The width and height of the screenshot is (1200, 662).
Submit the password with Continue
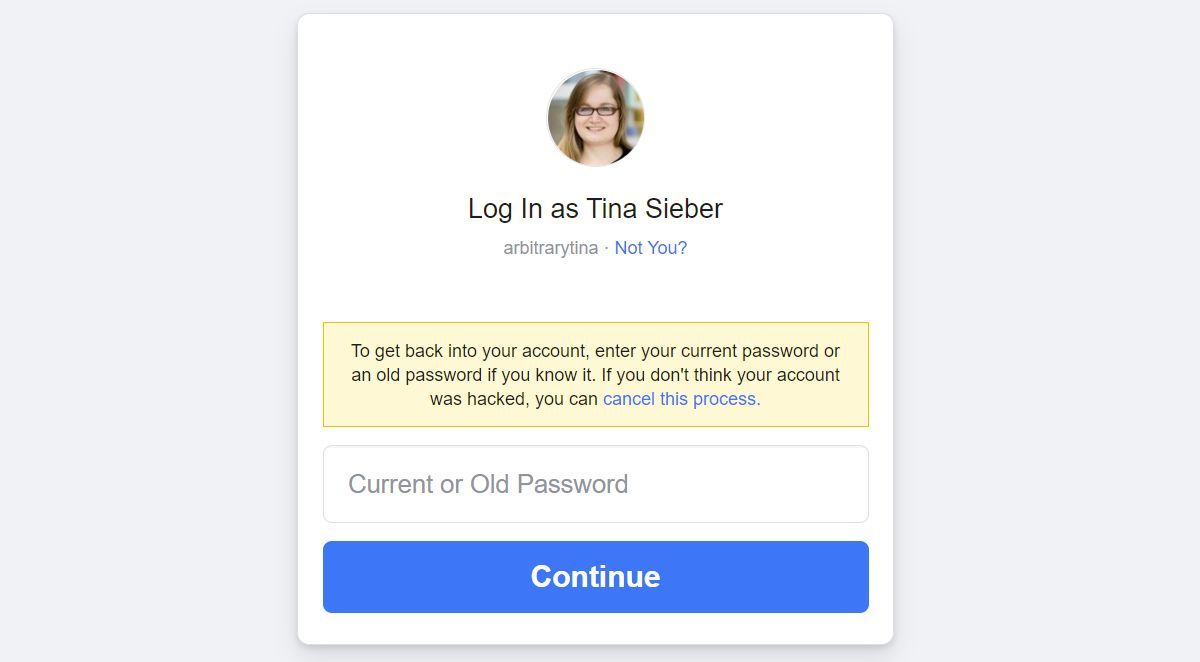click(595, 577)
